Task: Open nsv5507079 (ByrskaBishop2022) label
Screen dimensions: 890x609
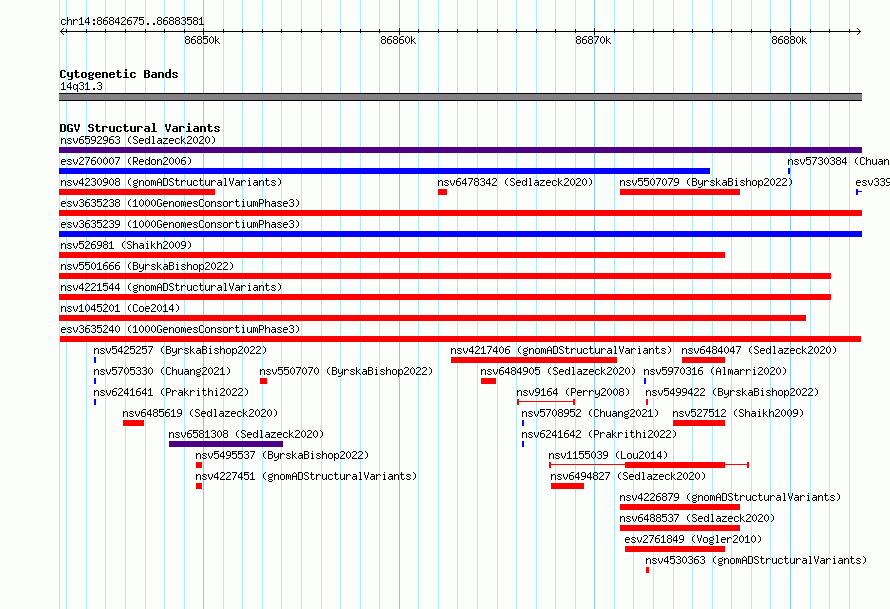Action: coord(706,182)
